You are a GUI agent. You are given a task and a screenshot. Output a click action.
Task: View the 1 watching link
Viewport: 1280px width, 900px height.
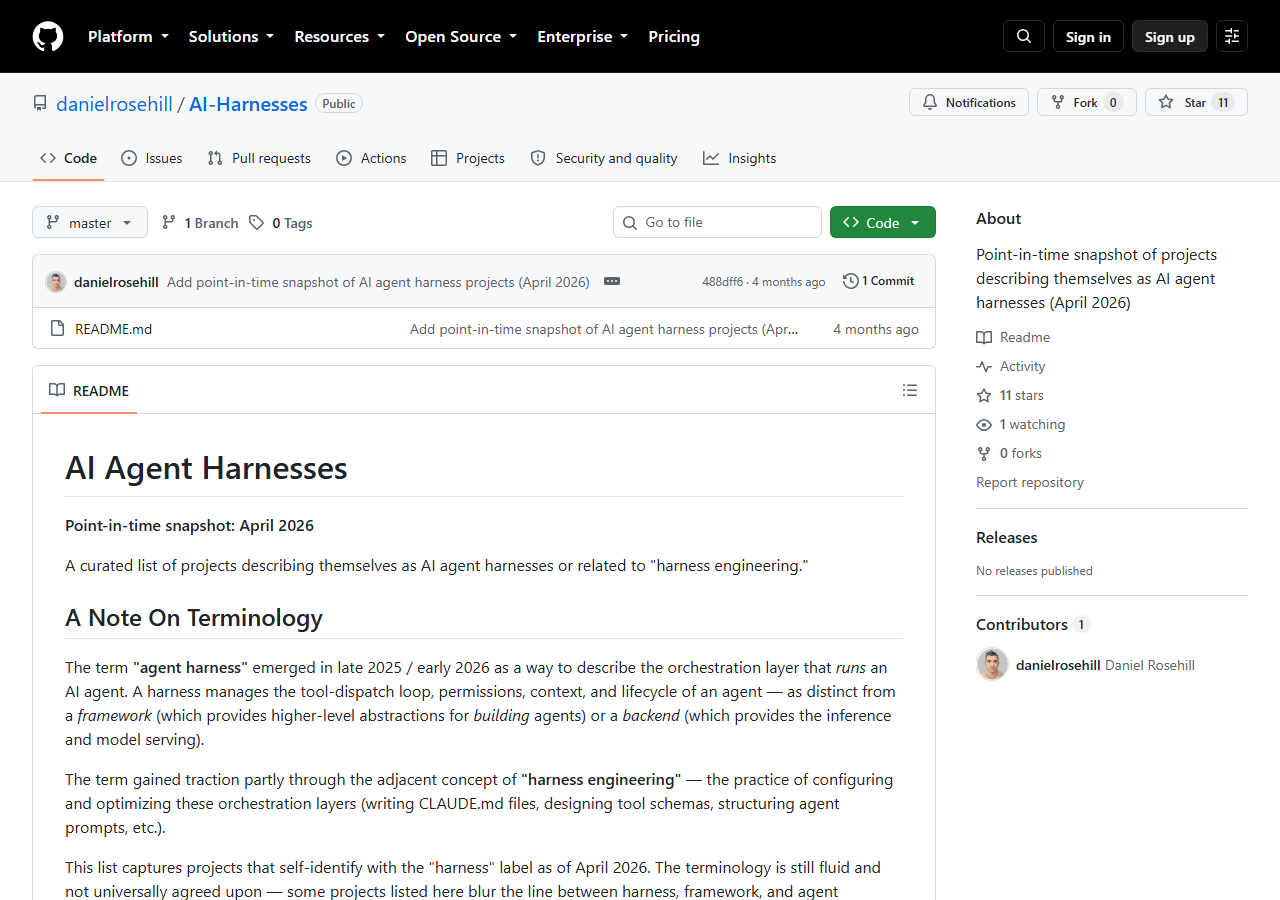coord(1021,424)
